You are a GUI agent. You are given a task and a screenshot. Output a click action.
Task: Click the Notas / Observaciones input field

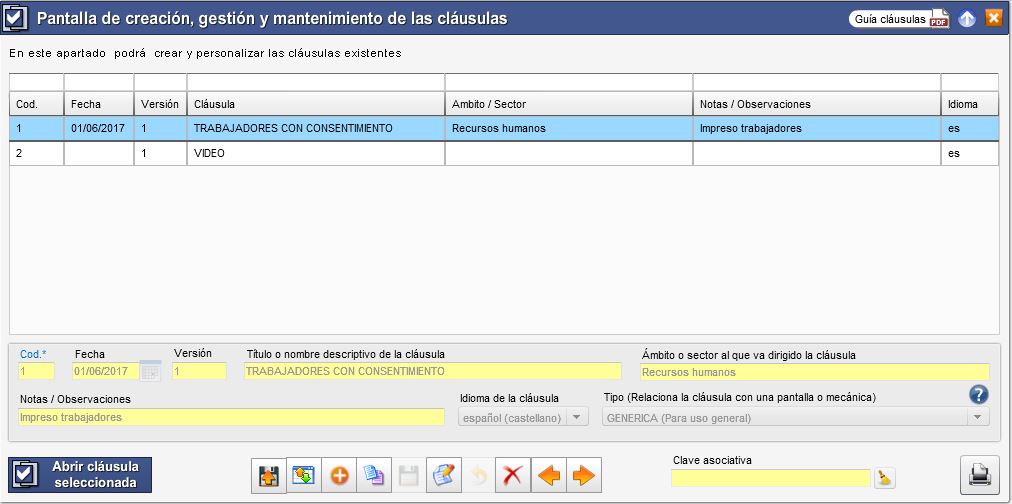coord(232,417)
